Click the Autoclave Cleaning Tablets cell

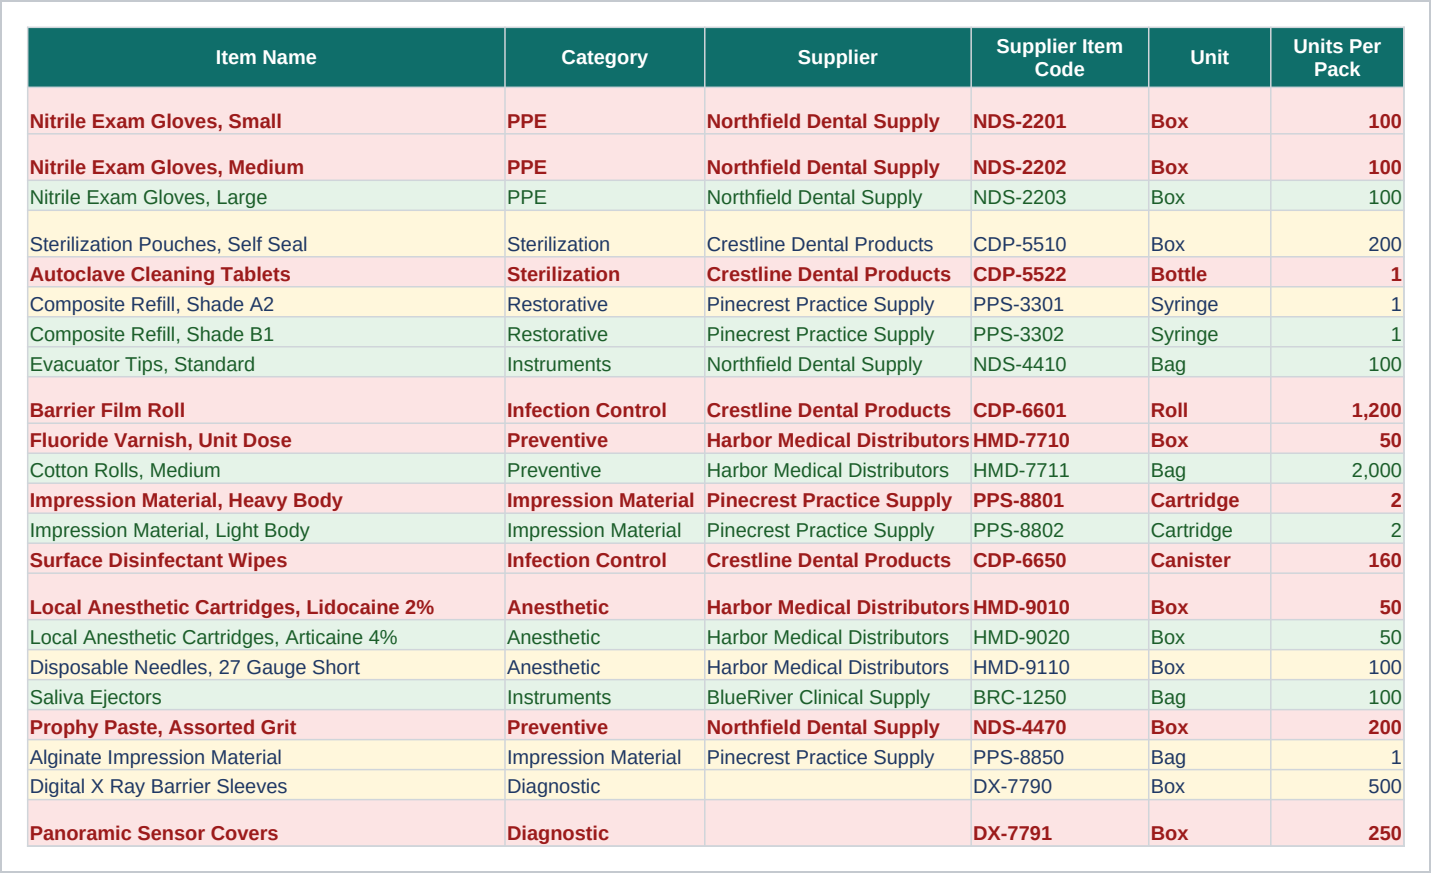[x=266, y=274]
